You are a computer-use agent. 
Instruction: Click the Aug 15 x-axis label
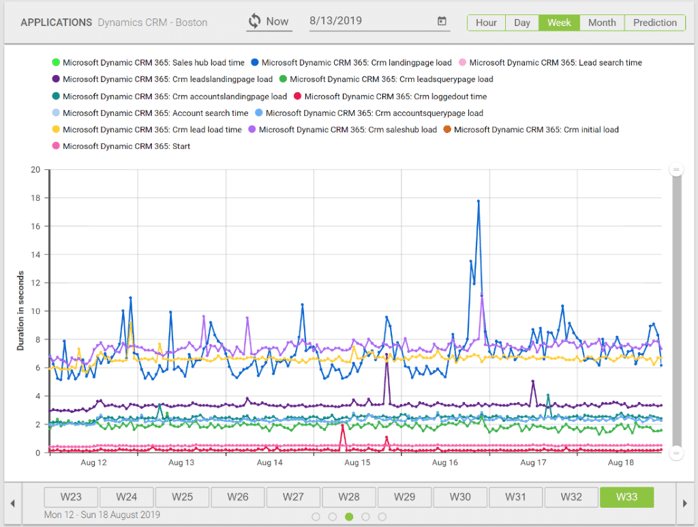coord(357,462)
